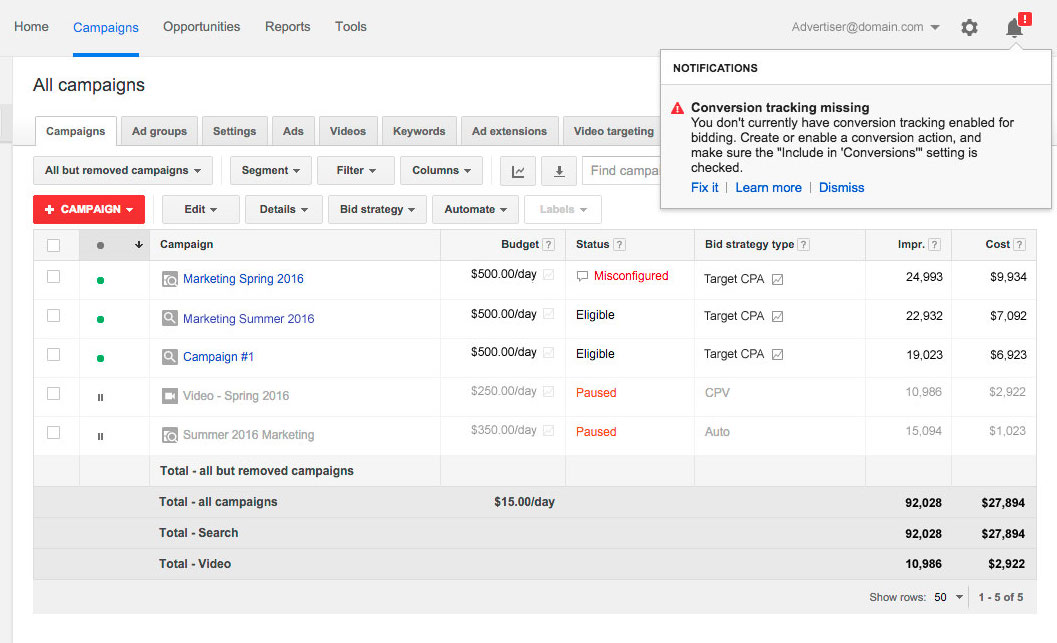Click the notifications bell icon

1015,28
